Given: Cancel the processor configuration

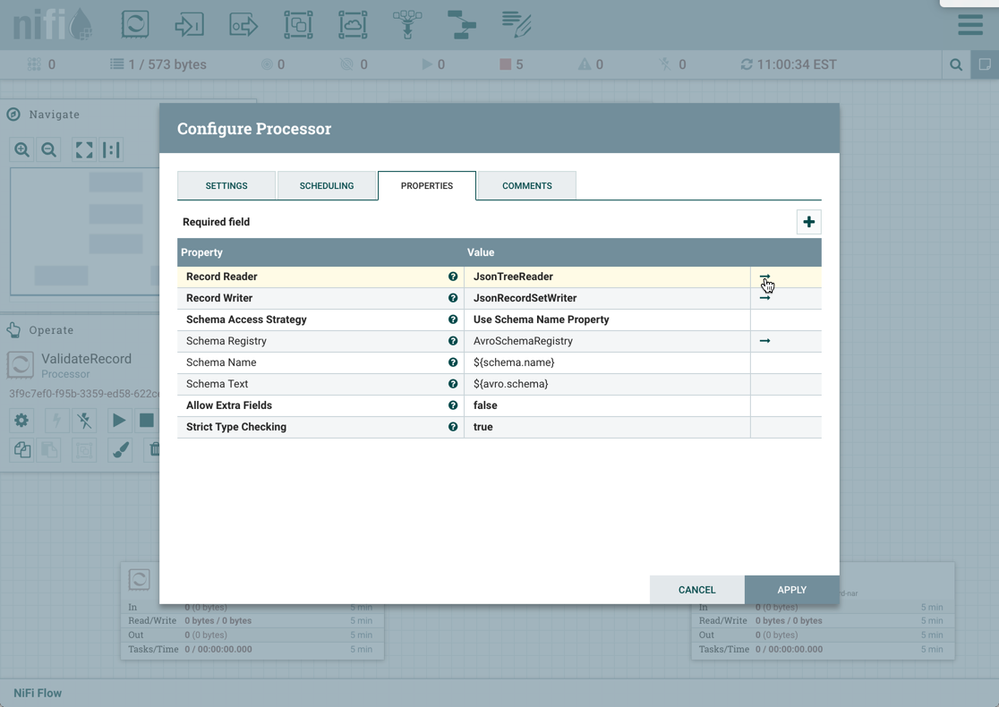Looking at the screenshot, I should point(696,590).
